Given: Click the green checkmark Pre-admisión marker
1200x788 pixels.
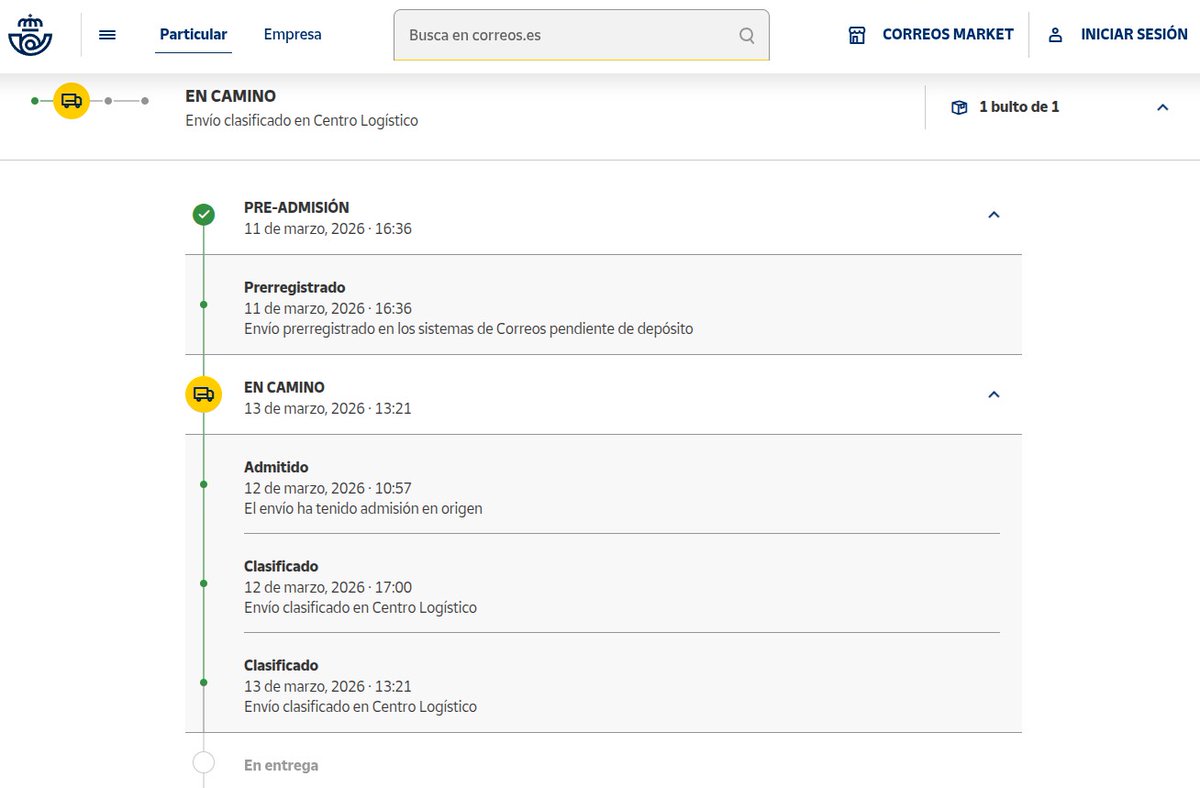Looking at the screenshot, I should tap(204, 214).
